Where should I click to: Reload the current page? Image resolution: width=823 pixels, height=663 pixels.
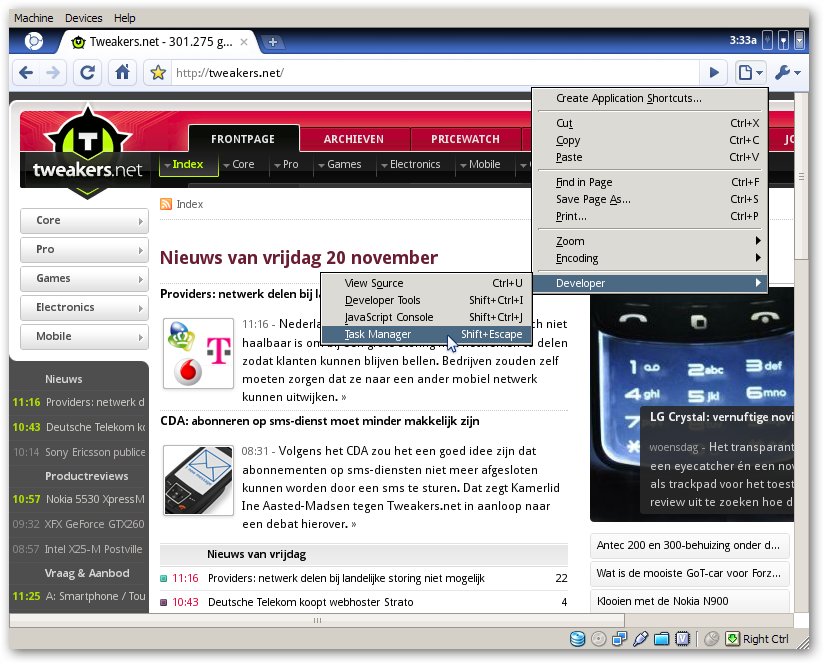(x=87, y=72)
